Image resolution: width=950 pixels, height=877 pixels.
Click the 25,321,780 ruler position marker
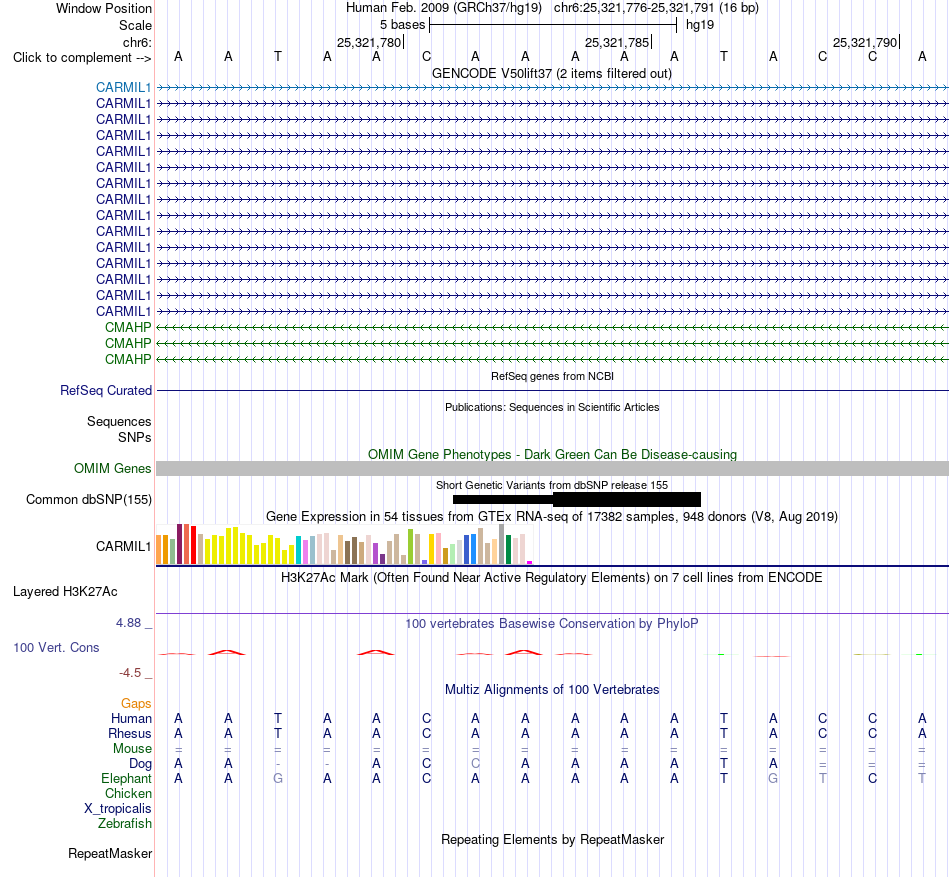pyautogui.click(x=370, y=42)
